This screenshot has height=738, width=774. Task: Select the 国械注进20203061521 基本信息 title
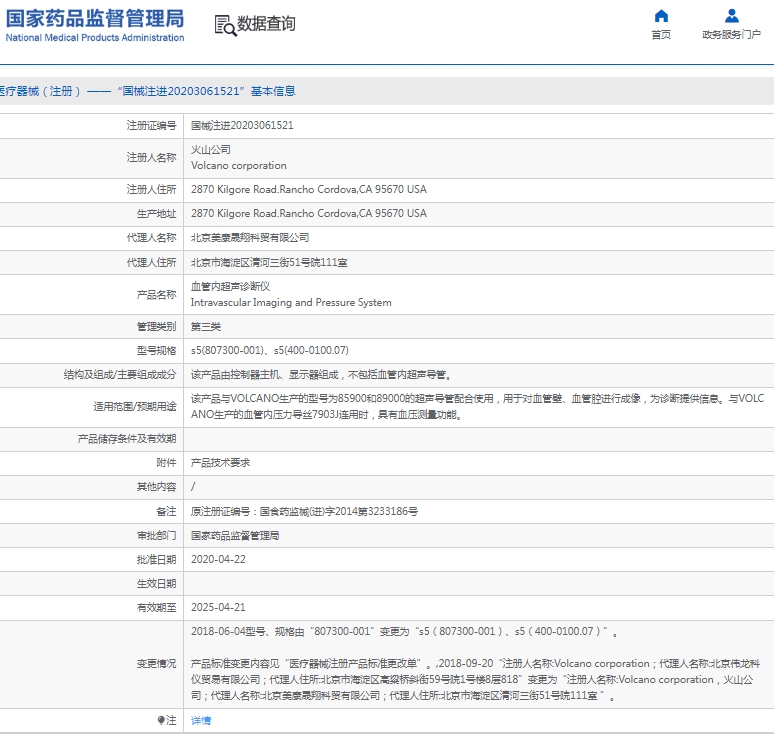[206, 91]
